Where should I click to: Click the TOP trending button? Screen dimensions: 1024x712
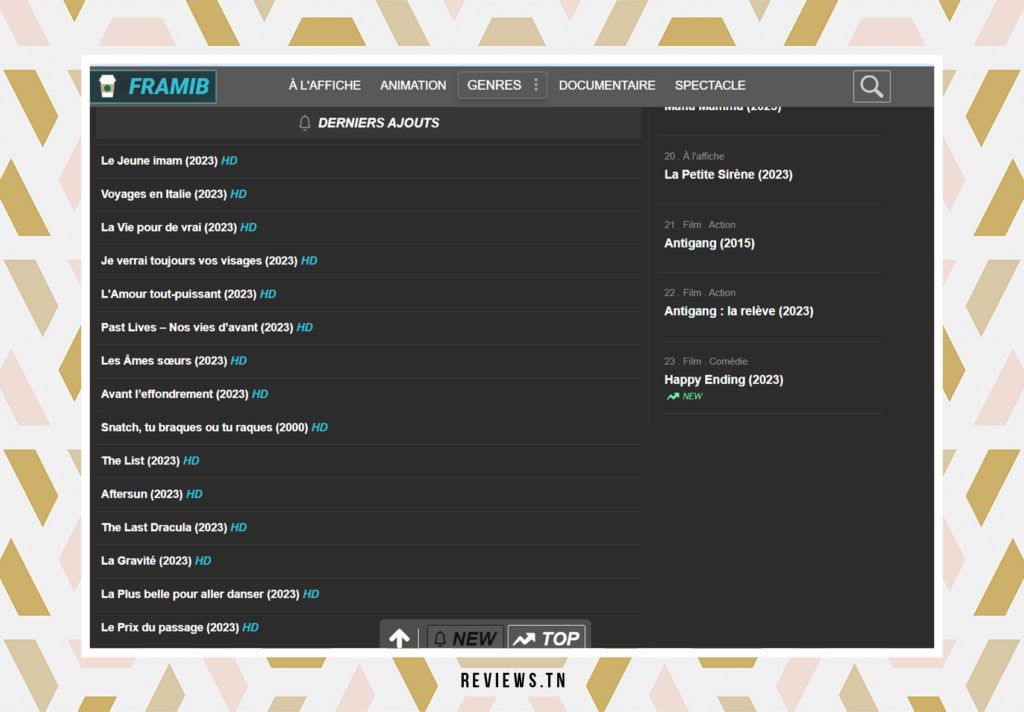[x=546, y=638]
